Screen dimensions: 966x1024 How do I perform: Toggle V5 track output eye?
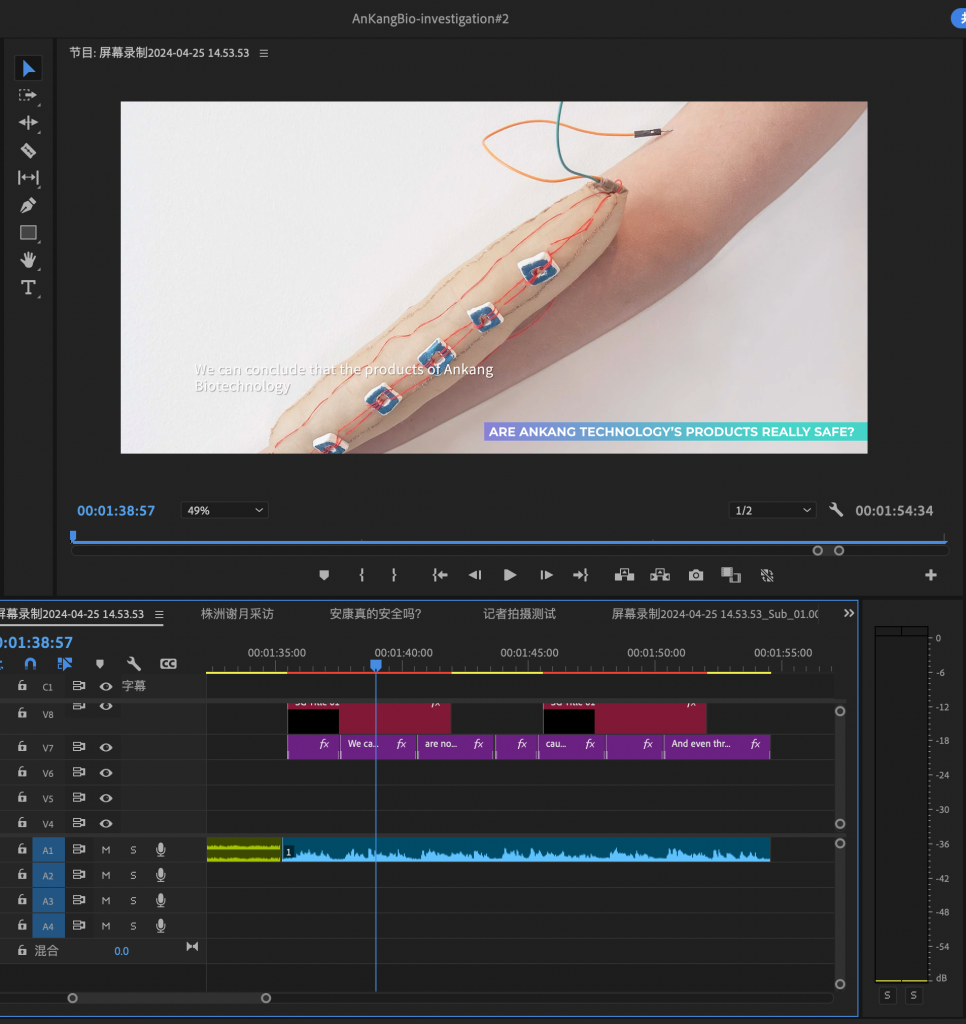click(106, 798)
